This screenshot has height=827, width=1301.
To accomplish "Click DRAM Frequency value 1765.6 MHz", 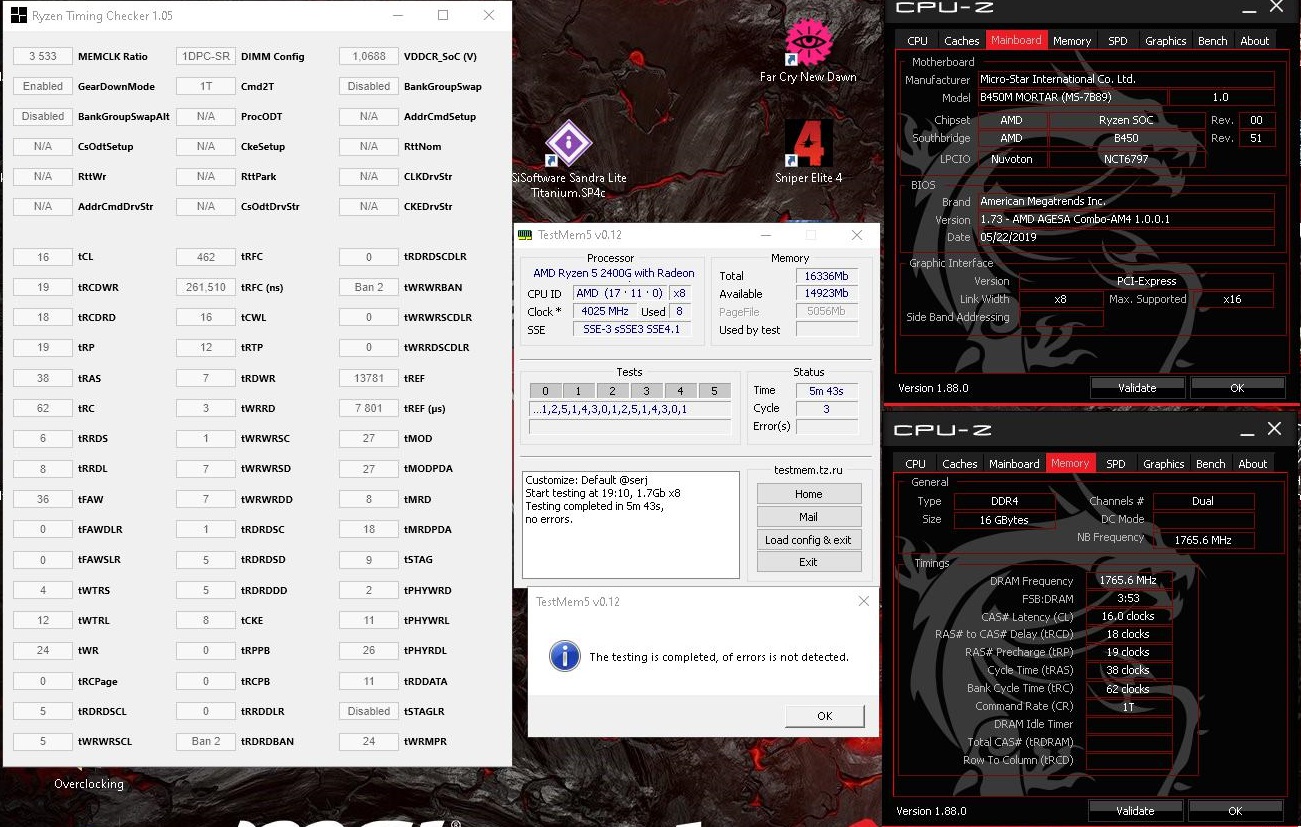I will tap(1127, 580).
